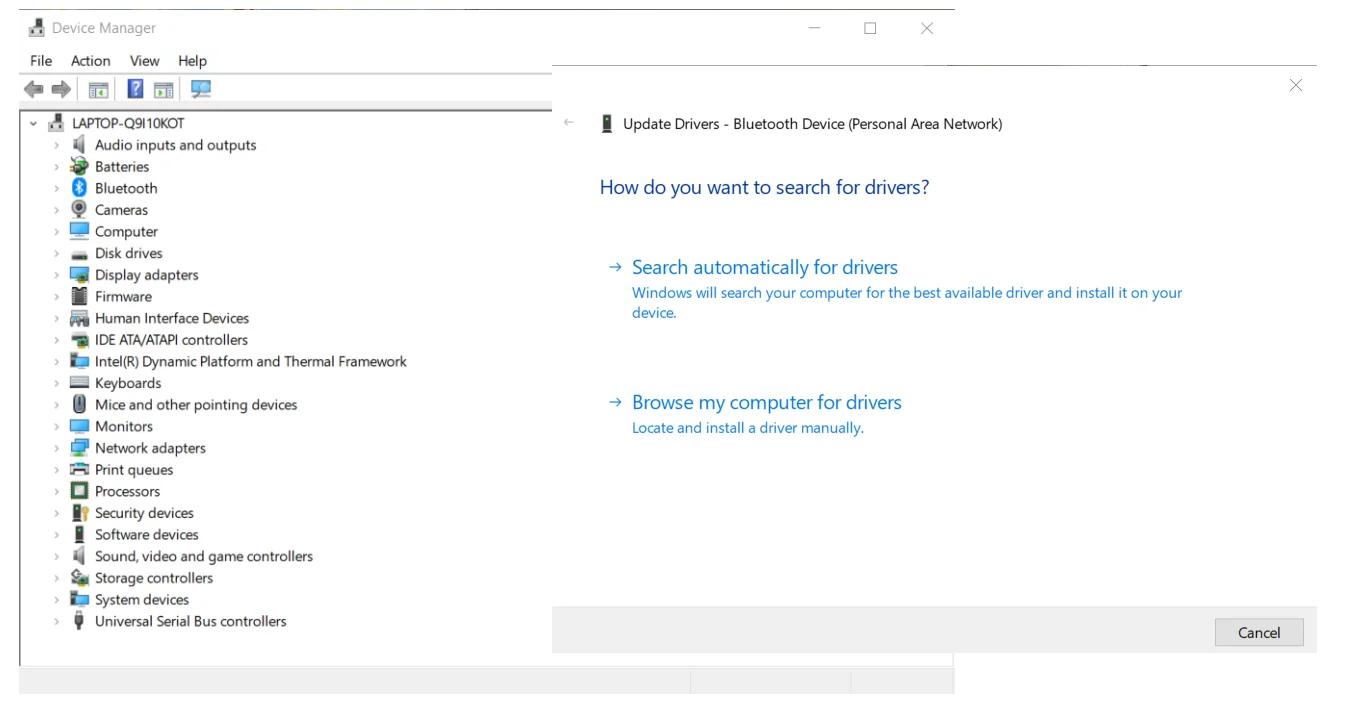The width and height of the screenshot is (1350, 712).
Task: Open the View menu
Action: [145, 61]
